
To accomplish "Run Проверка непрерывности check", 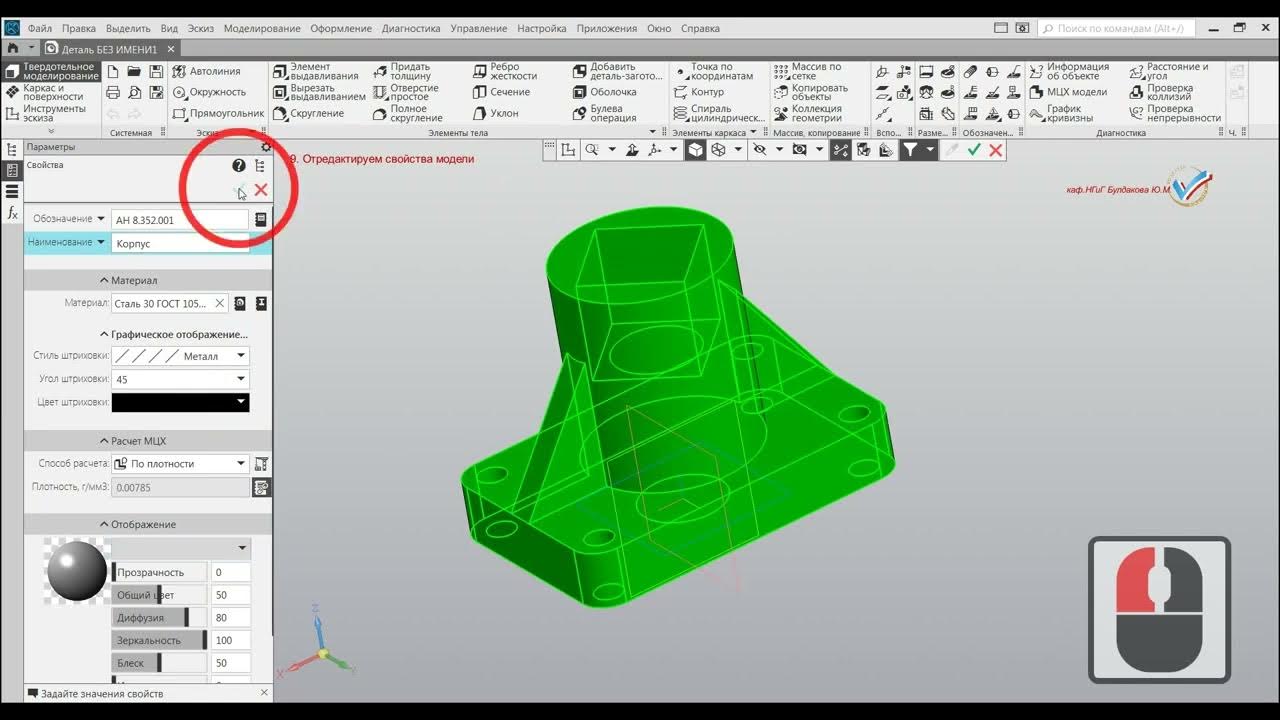I will coord(1175,113).
